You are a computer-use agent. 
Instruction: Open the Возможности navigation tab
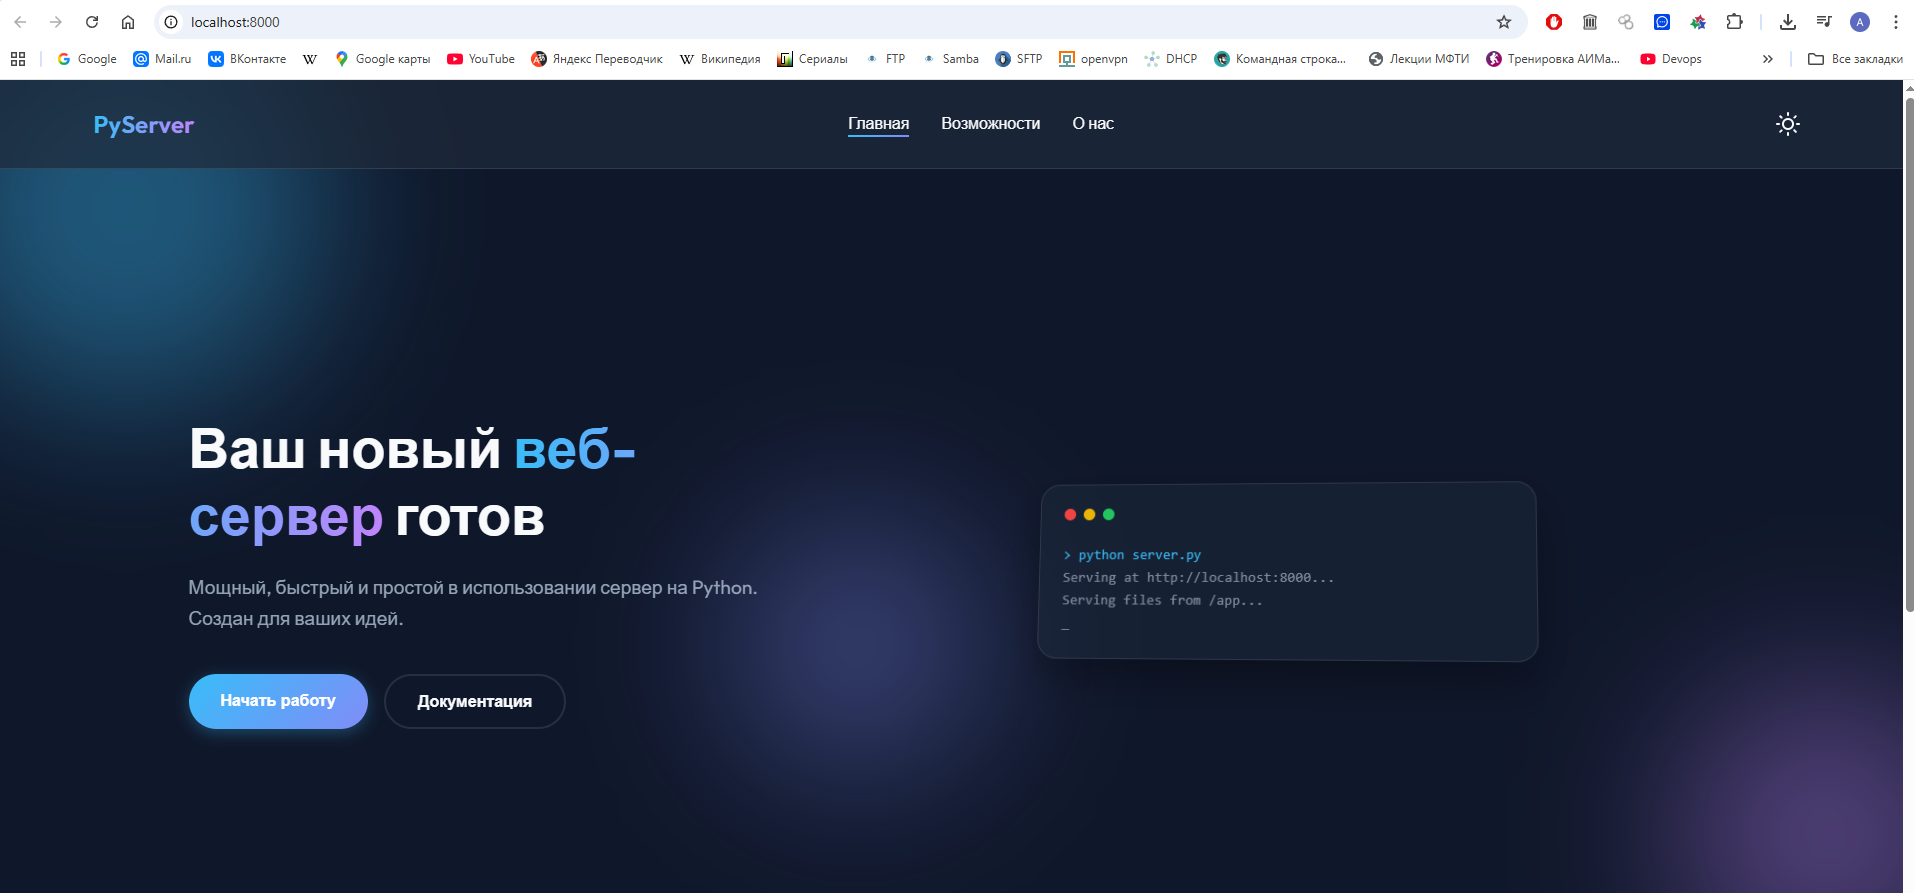[x=990, y=124]
